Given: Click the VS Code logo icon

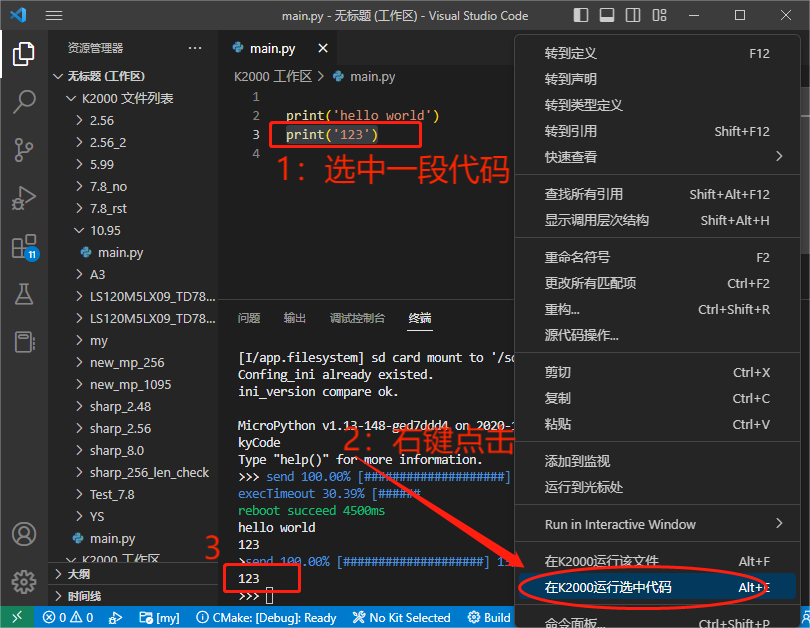Looking at the screenshot, I should [x=19, y=15].
